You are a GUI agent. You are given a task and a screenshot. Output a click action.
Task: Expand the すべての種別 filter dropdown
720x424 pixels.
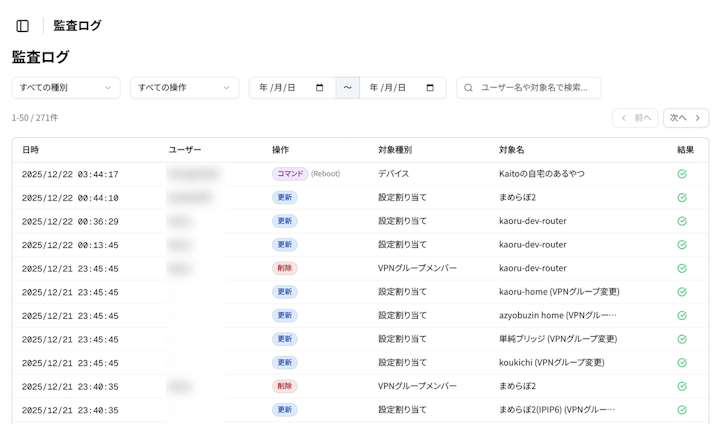coord(66,88)
